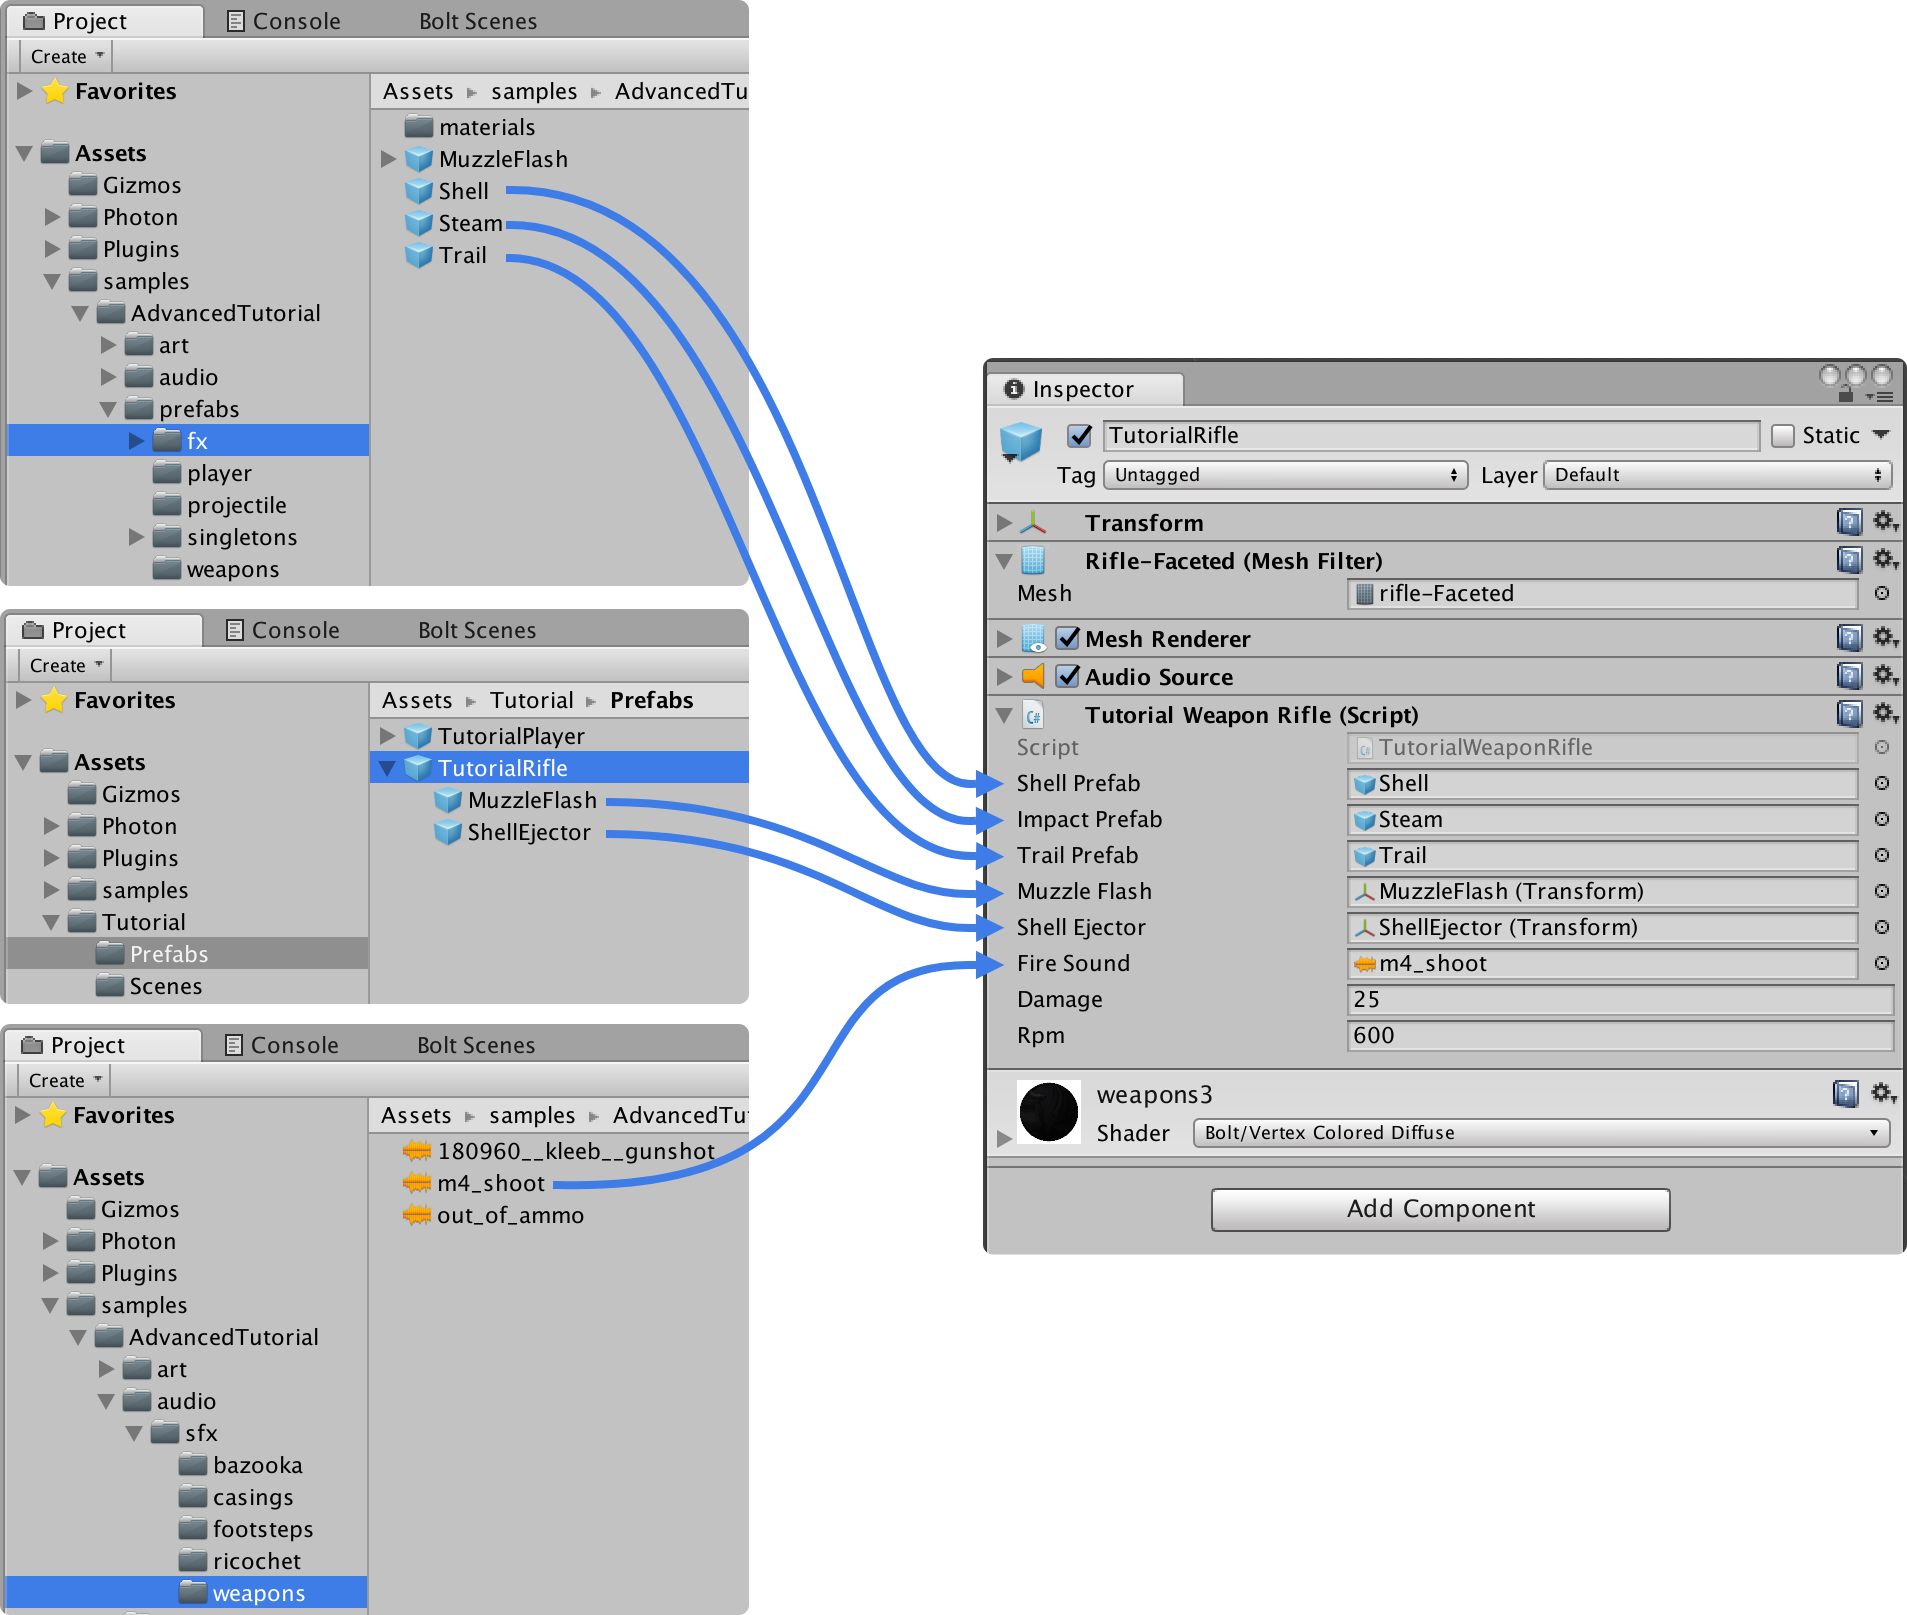The height and width of the screenshot is (1615, 1907).
Task: Select the Inspector tab
Action: pyautogui.click(x=1084, y=389)
